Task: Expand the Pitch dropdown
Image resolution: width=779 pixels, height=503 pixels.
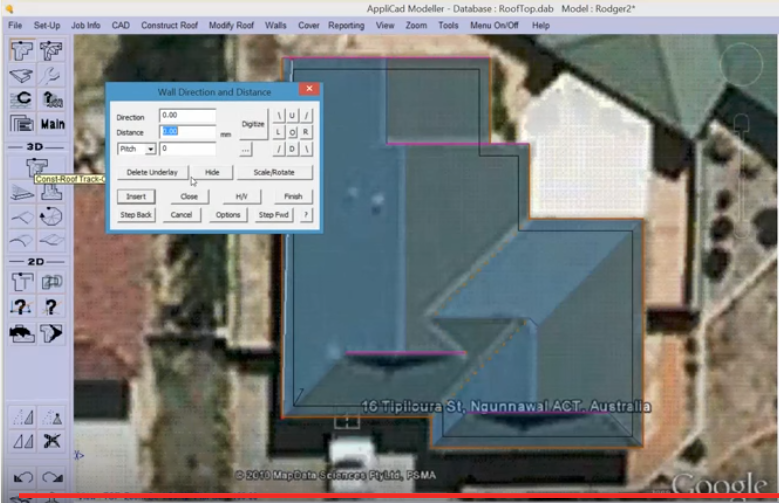Action: [x=151, y=149]
